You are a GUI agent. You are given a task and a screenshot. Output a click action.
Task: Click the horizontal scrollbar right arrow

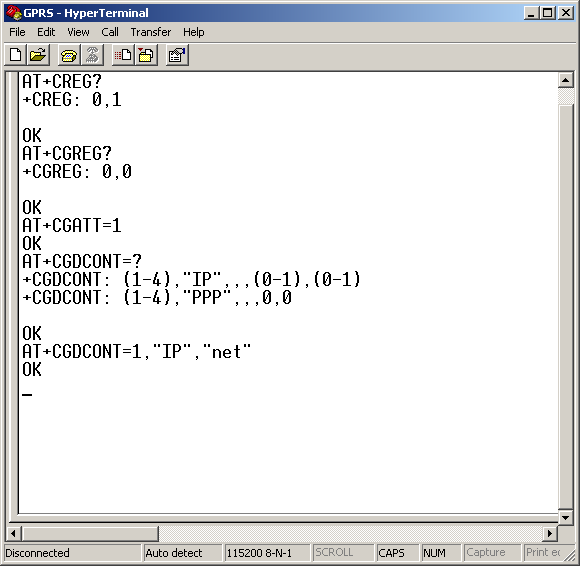[x=550, y=533]
